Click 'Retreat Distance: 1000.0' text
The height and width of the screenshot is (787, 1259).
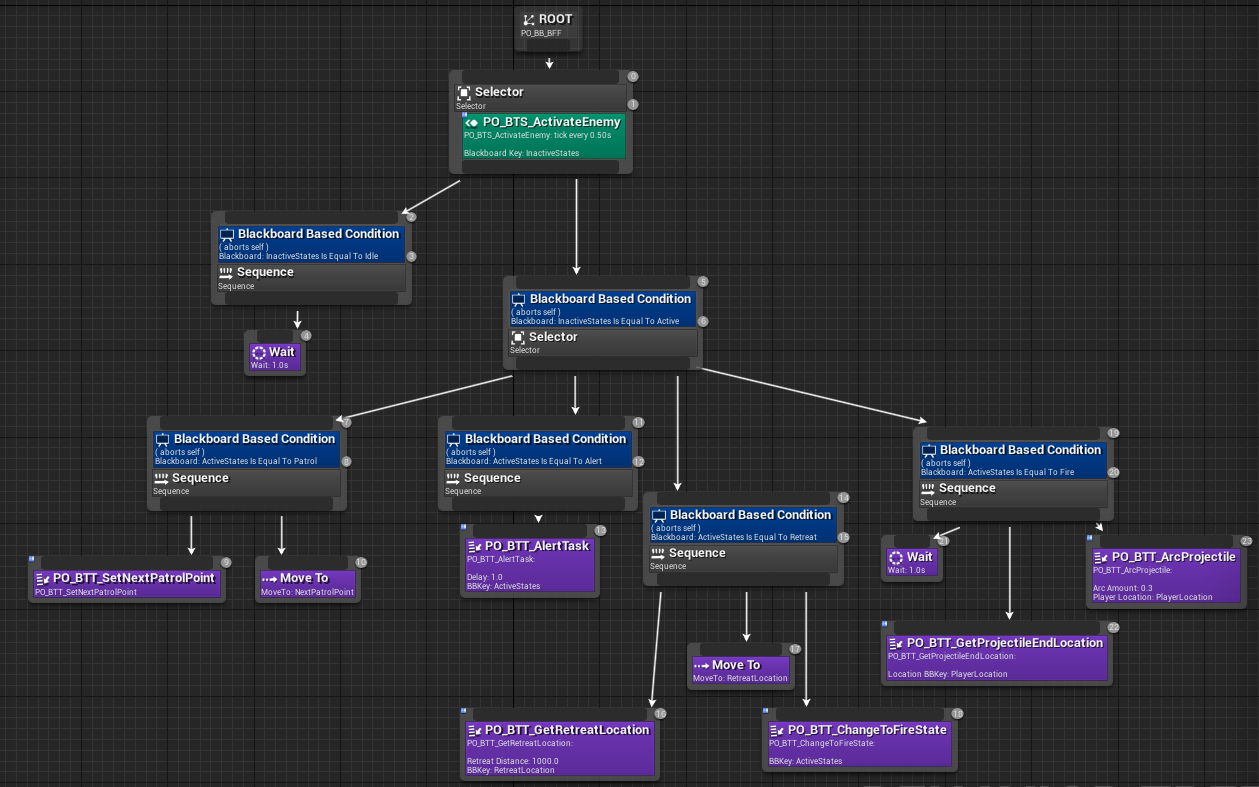pyautogui.click(x=513, y=761)
